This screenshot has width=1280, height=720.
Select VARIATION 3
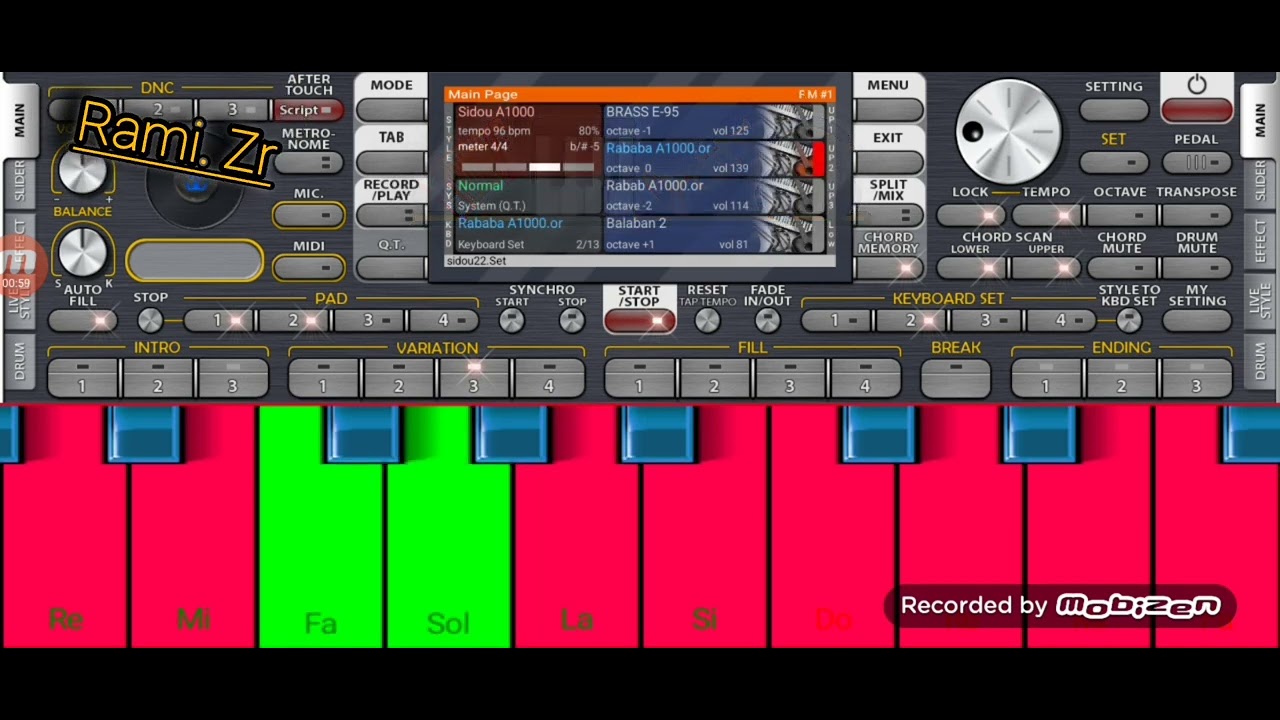[474, 379]
